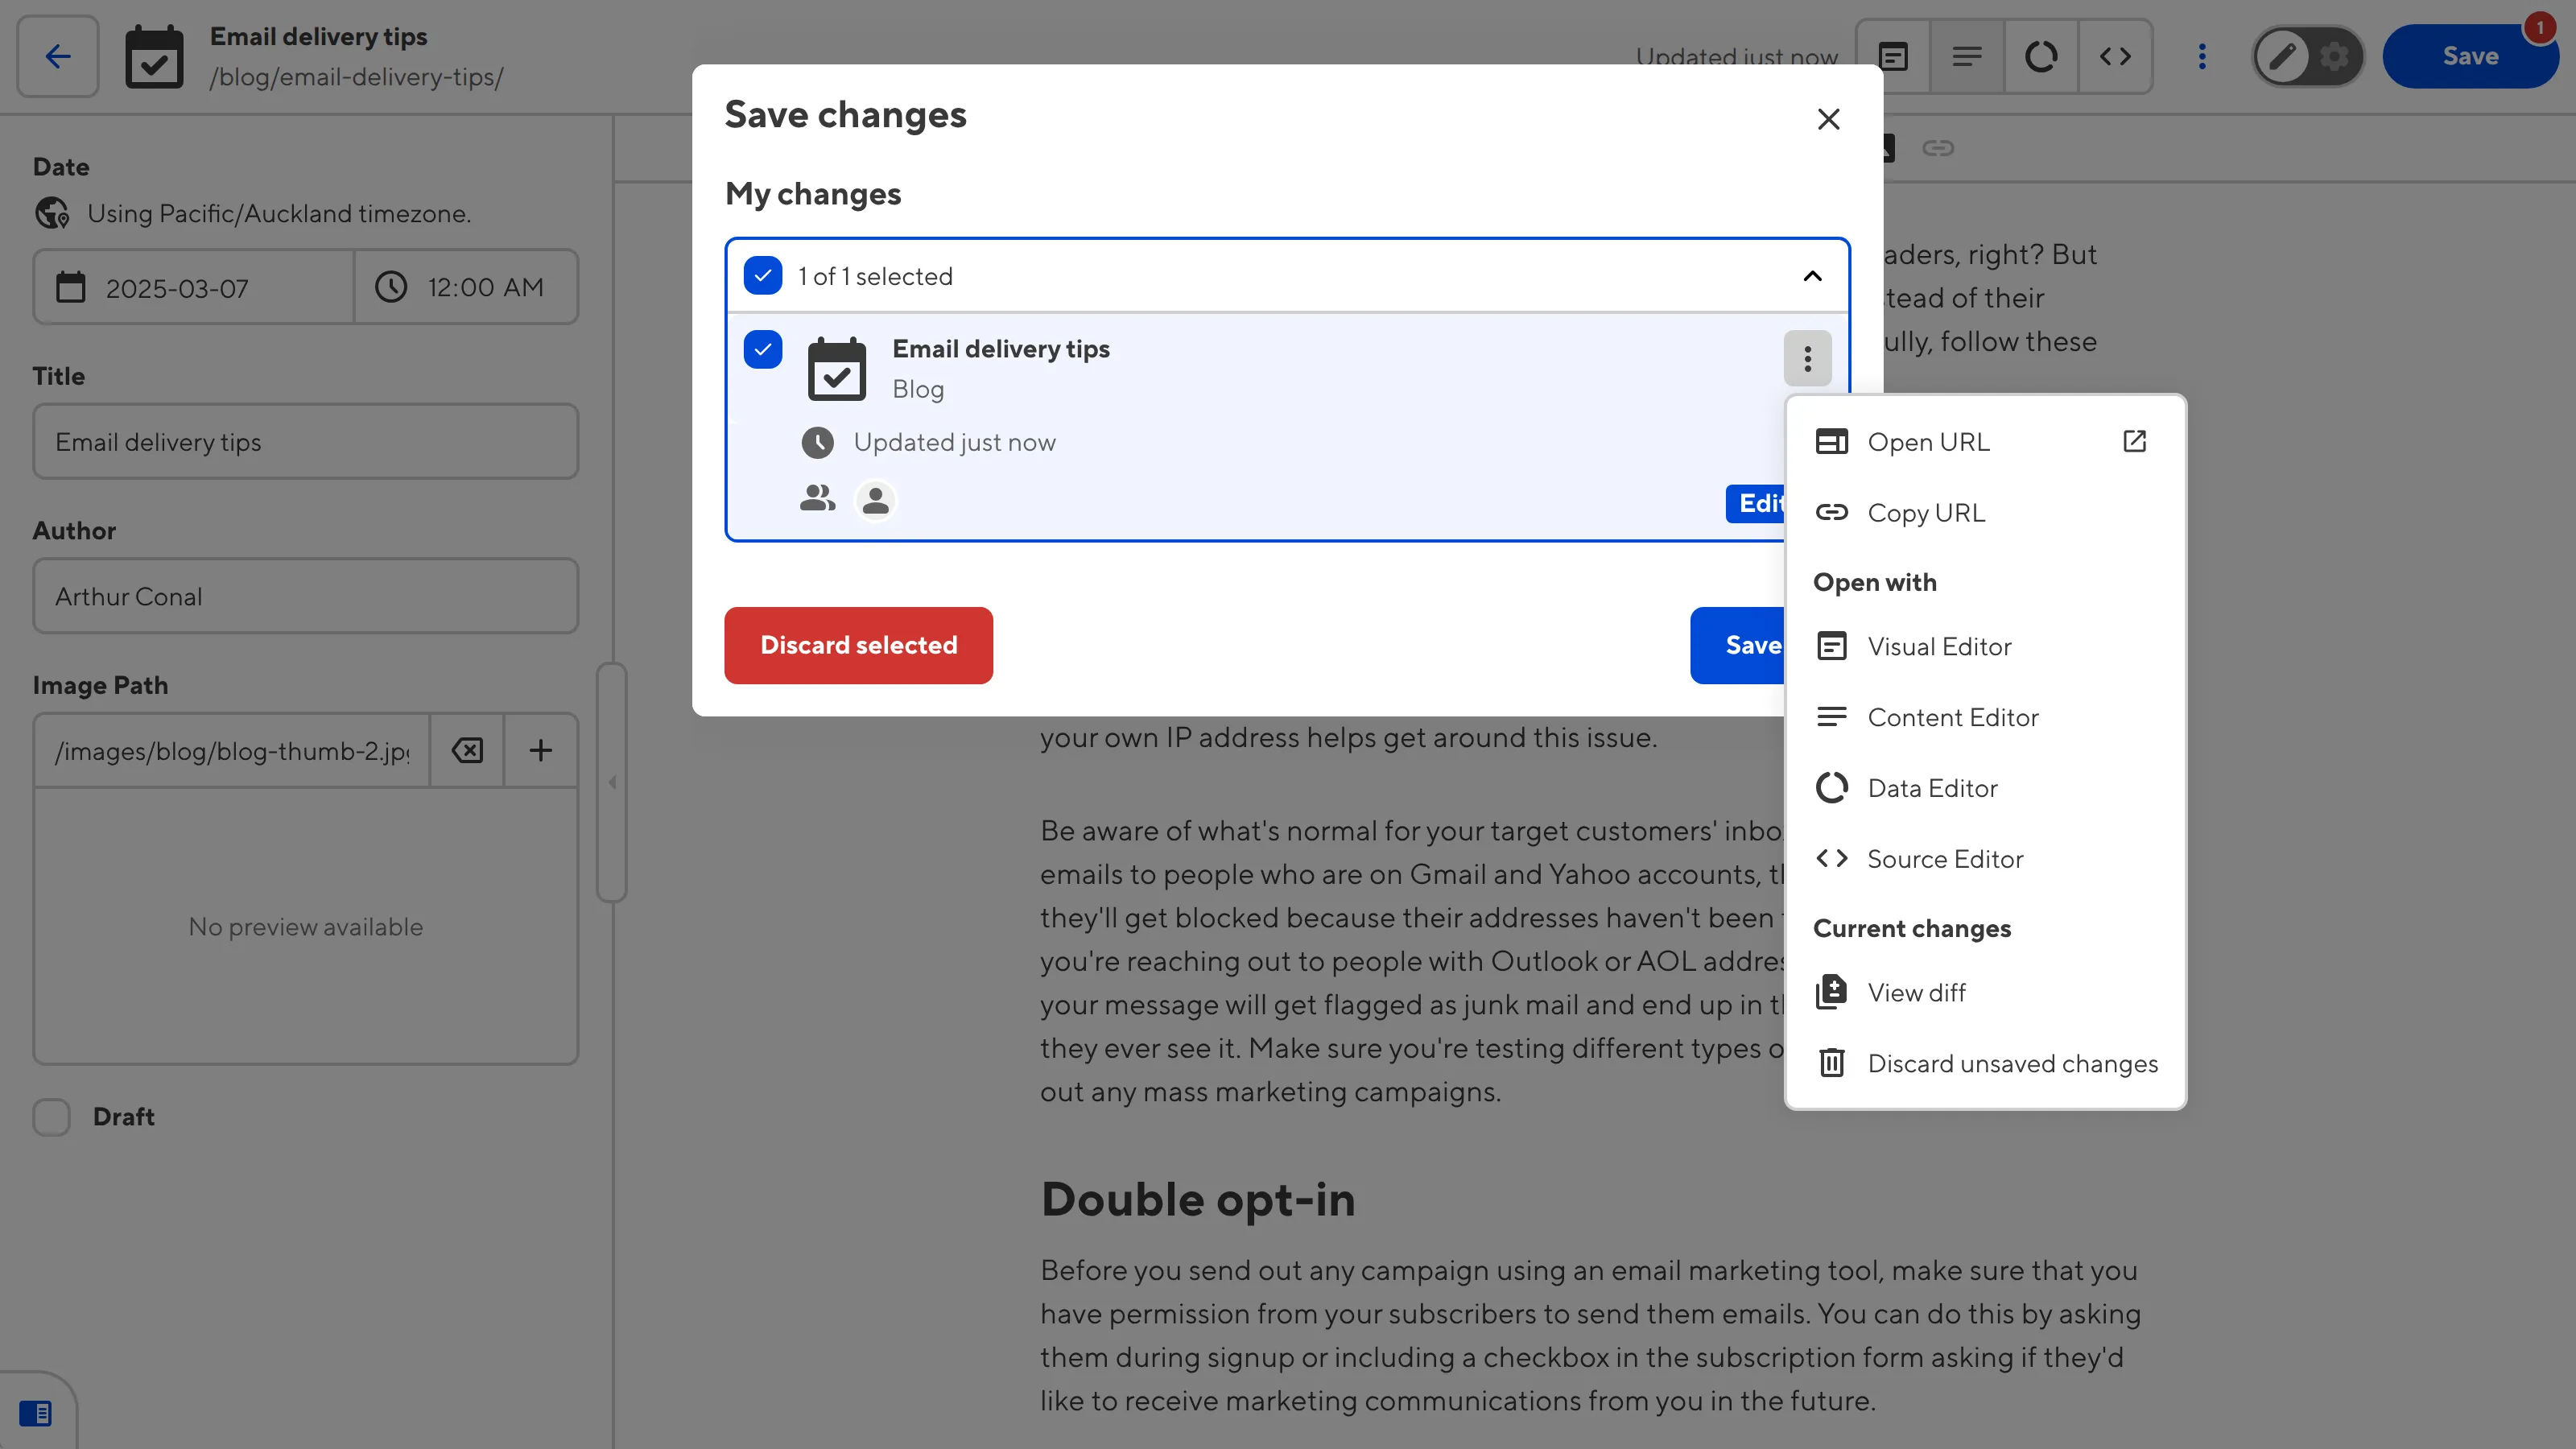Screen dimensions: 2576x1449
Task: Collapse the 1 of 1 selected section
Action: tap(1813, 276)
